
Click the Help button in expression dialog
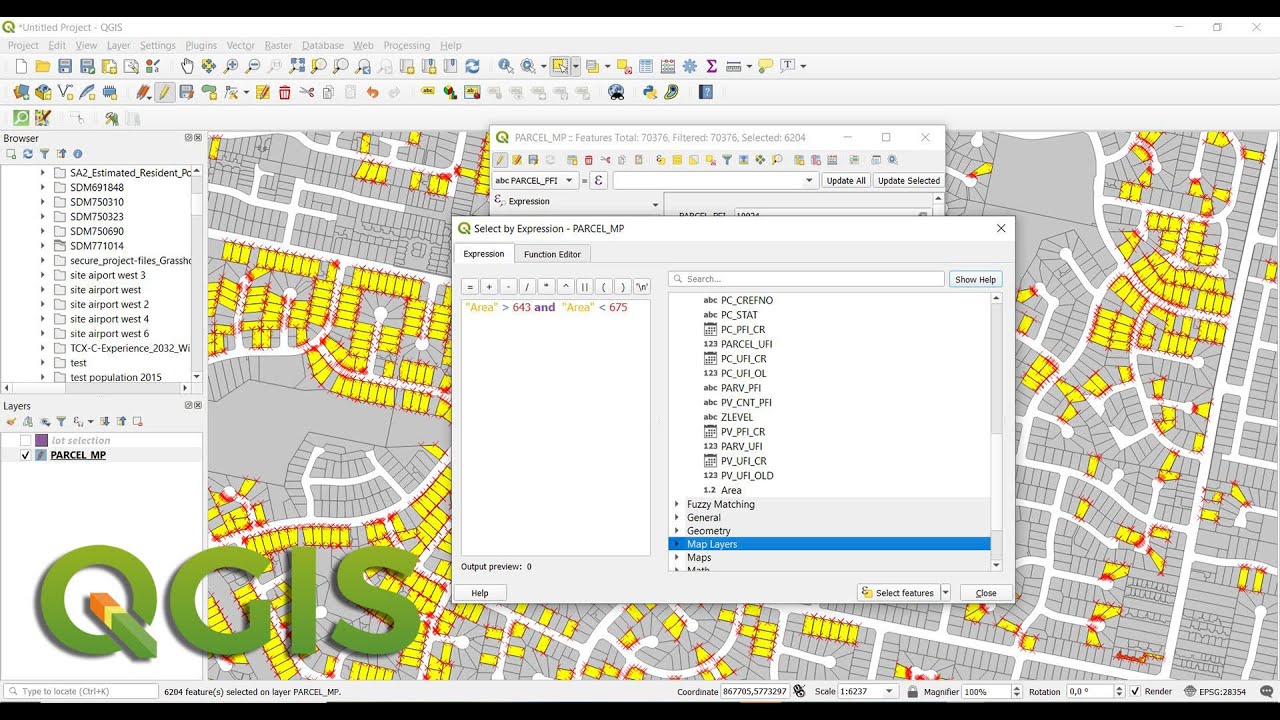pos(480,593)
